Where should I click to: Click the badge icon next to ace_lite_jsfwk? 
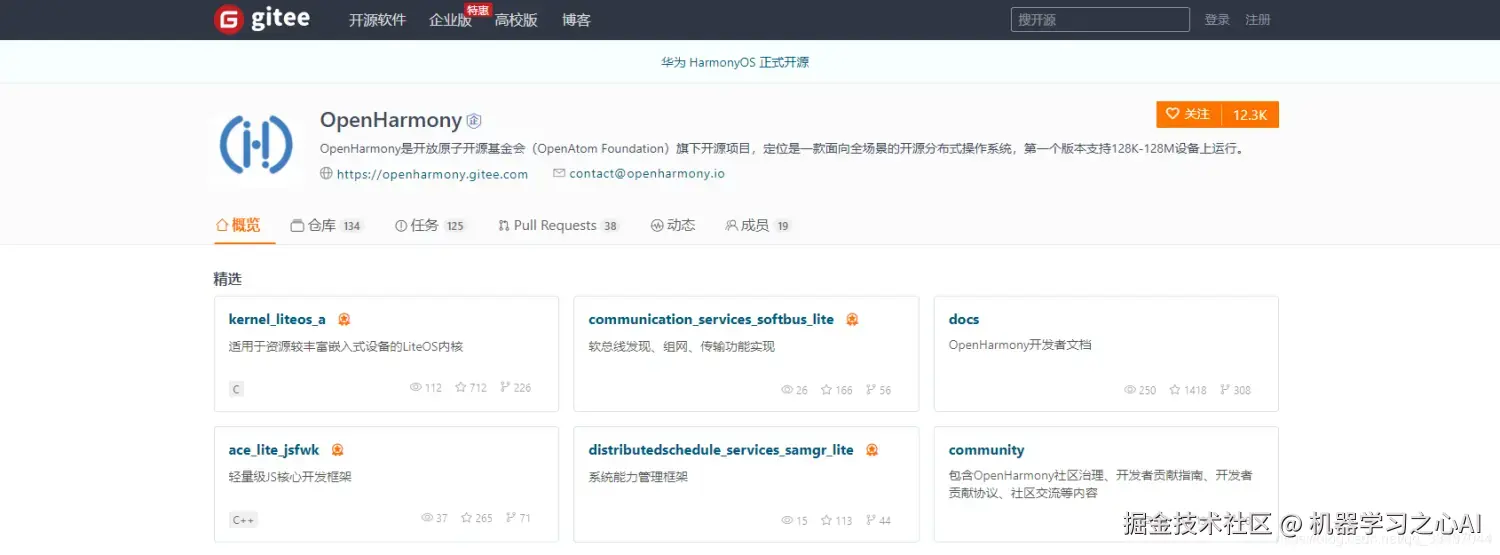coord(337,450)
